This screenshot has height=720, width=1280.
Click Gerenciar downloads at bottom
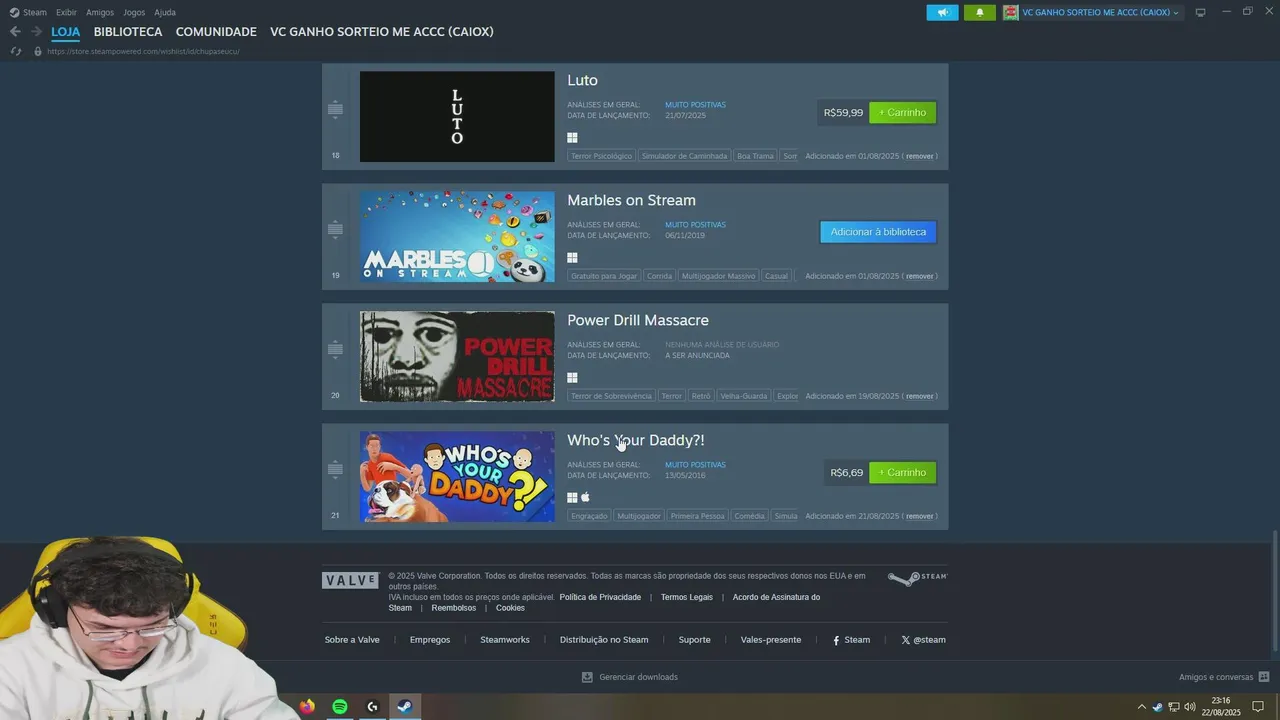coord(630,677)
